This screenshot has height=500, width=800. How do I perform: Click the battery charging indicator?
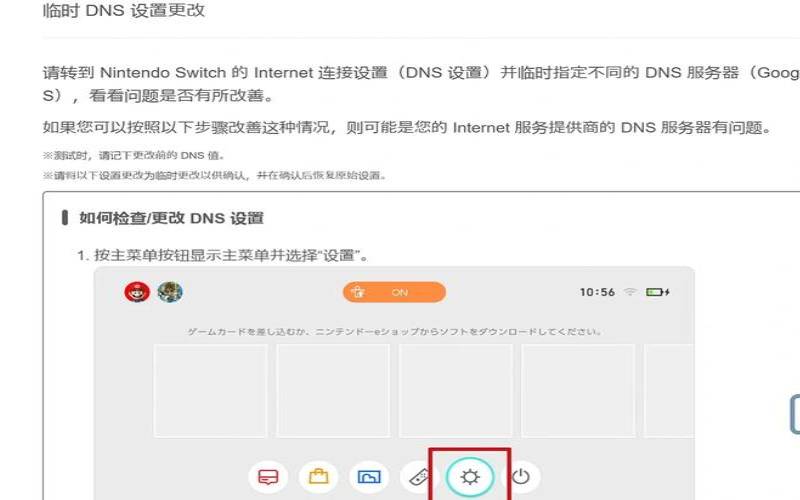(658, 292)
